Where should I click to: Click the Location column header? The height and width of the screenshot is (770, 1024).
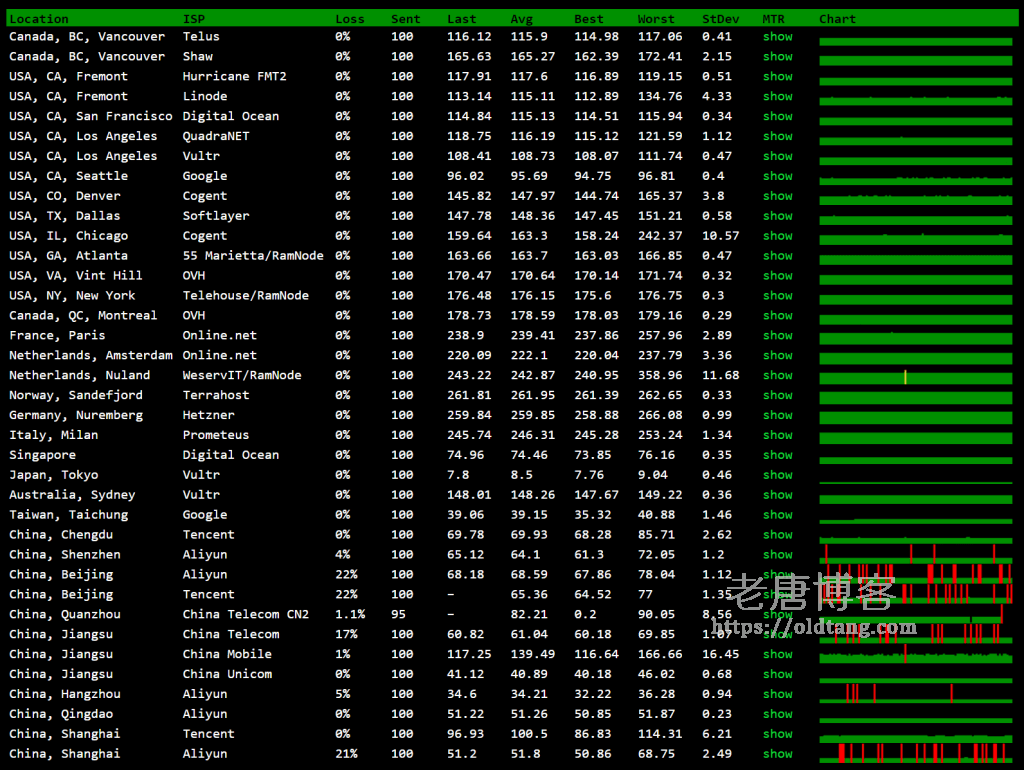click(39, 19)
